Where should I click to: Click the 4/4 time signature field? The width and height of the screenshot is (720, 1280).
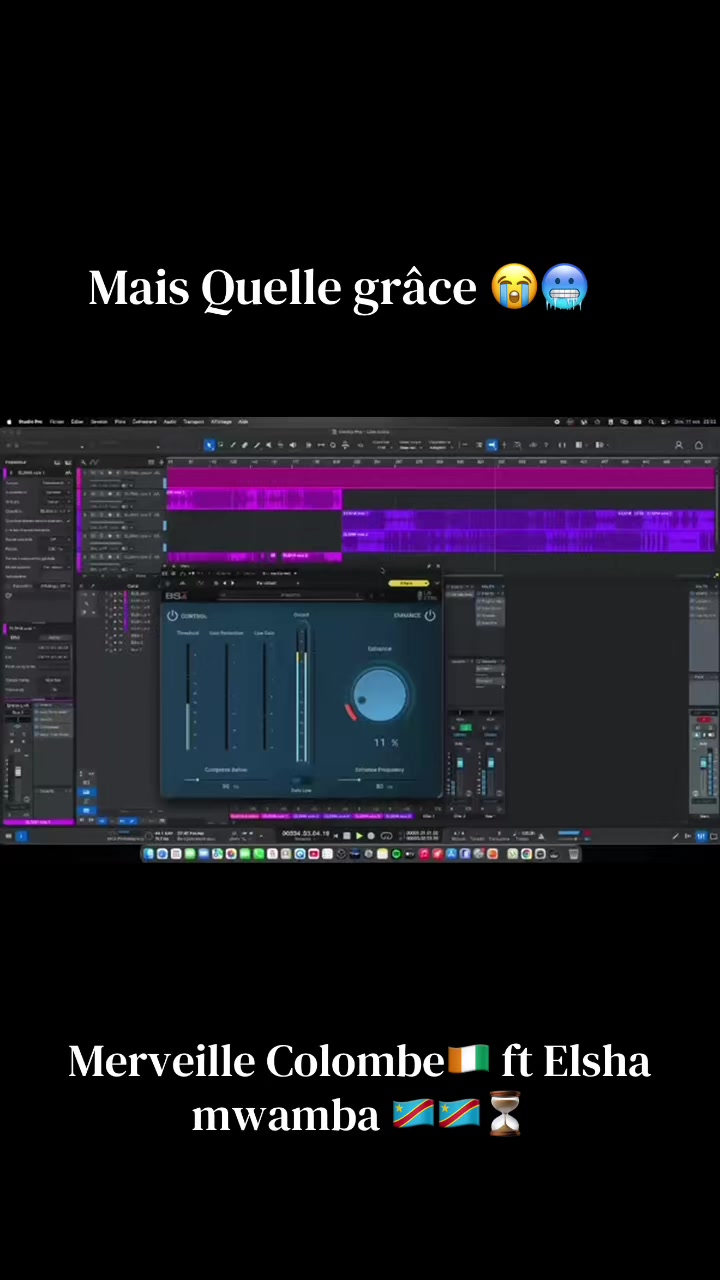click(458, 832)
